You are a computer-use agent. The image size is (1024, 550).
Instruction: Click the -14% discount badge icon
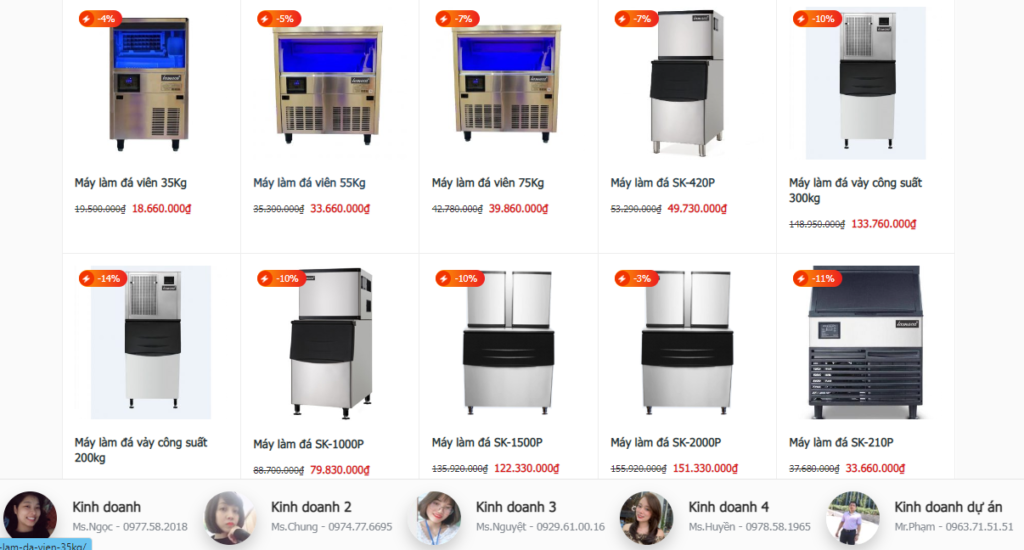pos(103,279)
